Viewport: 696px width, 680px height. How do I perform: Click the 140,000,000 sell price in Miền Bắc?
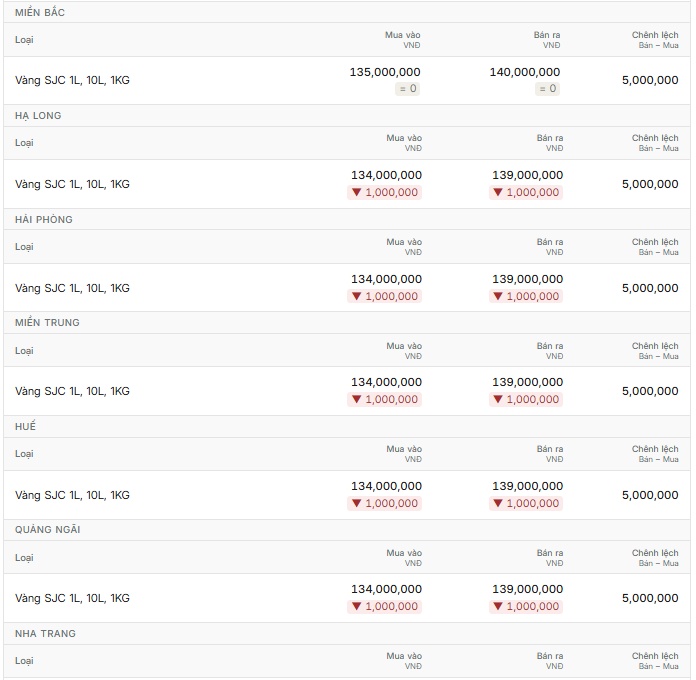[x=525, y=72]
